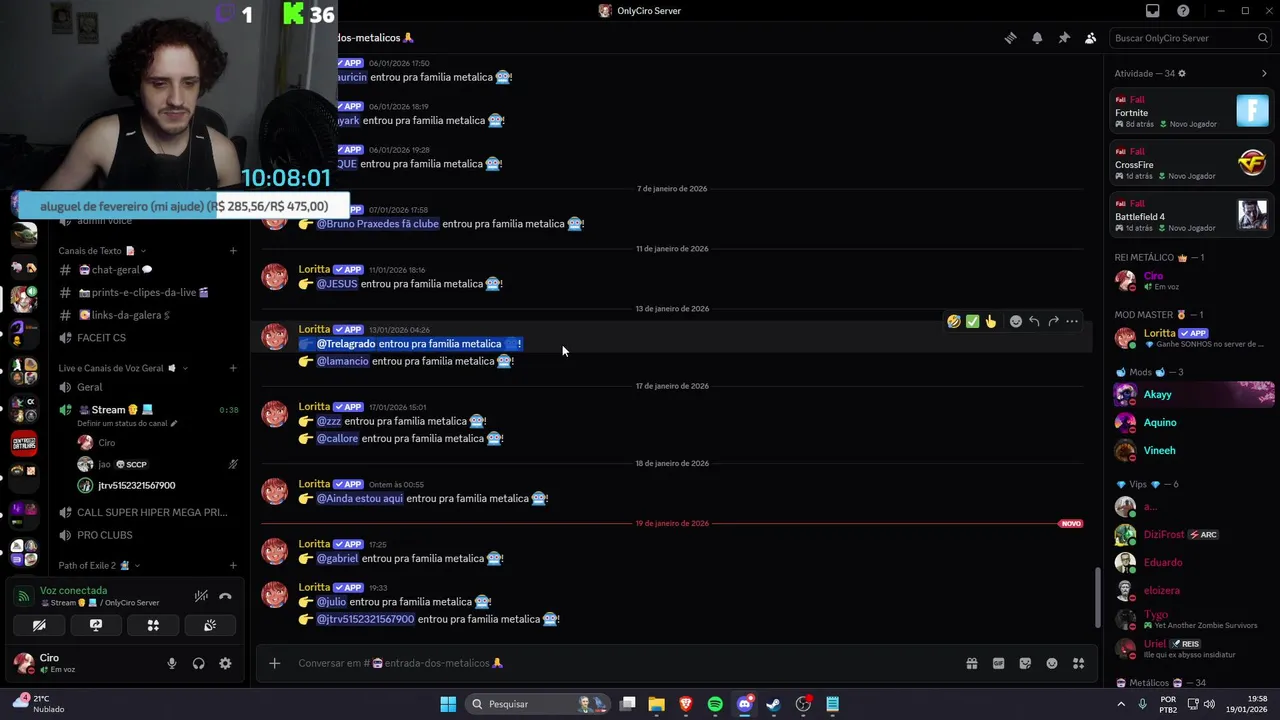Join the FACEIT CS voice channel
The width and height of the screenshot is (1280, 720).
point(148,338)
